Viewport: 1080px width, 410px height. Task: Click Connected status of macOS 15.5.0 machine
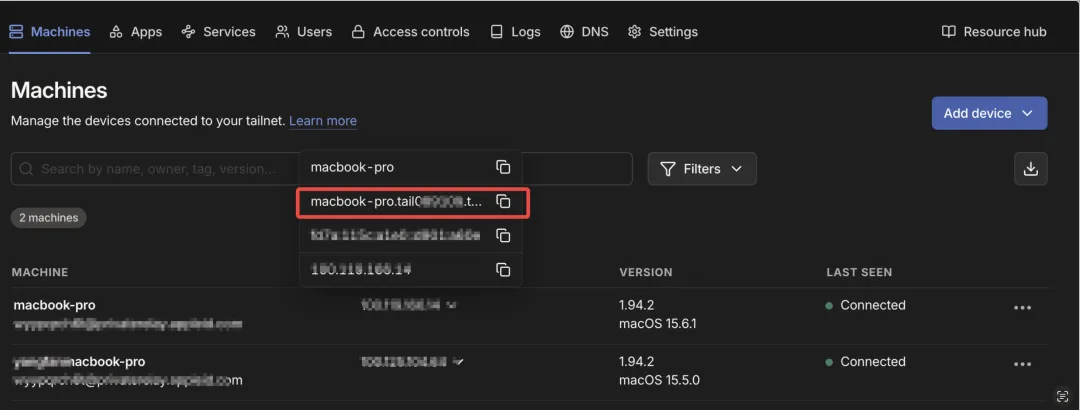866,362
